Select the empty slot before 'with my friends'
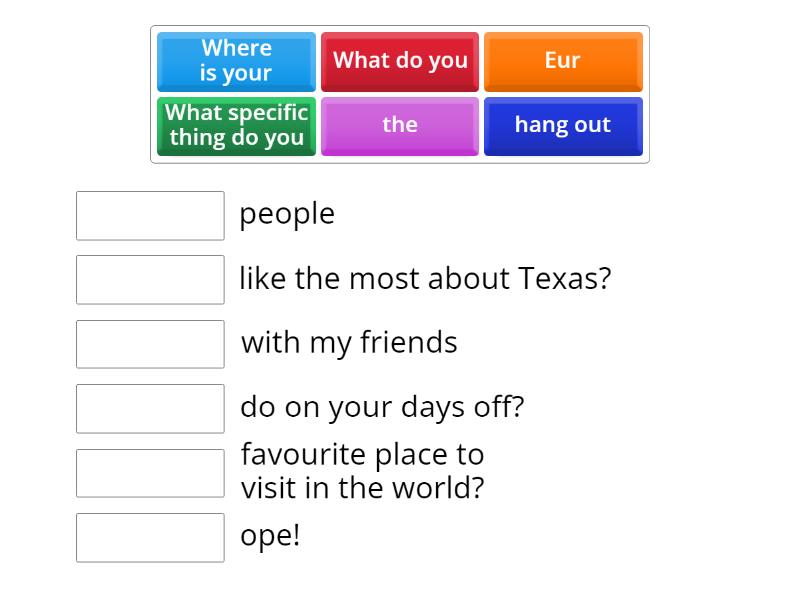 tap(150, 344)
